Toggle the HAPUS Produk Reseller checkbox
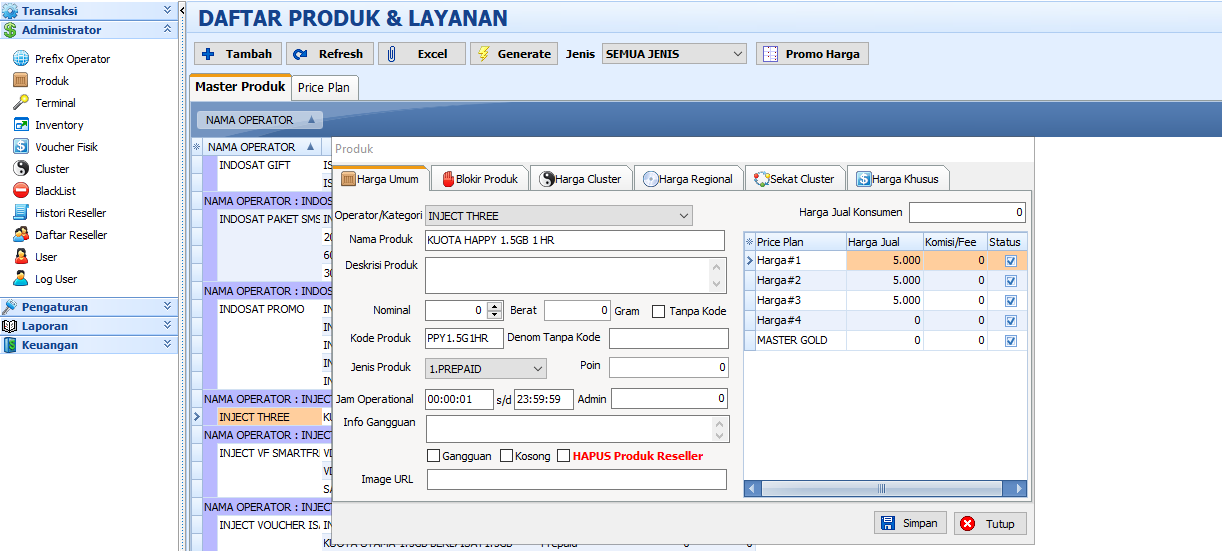The image size is (1222, 551). click(564, 456)
